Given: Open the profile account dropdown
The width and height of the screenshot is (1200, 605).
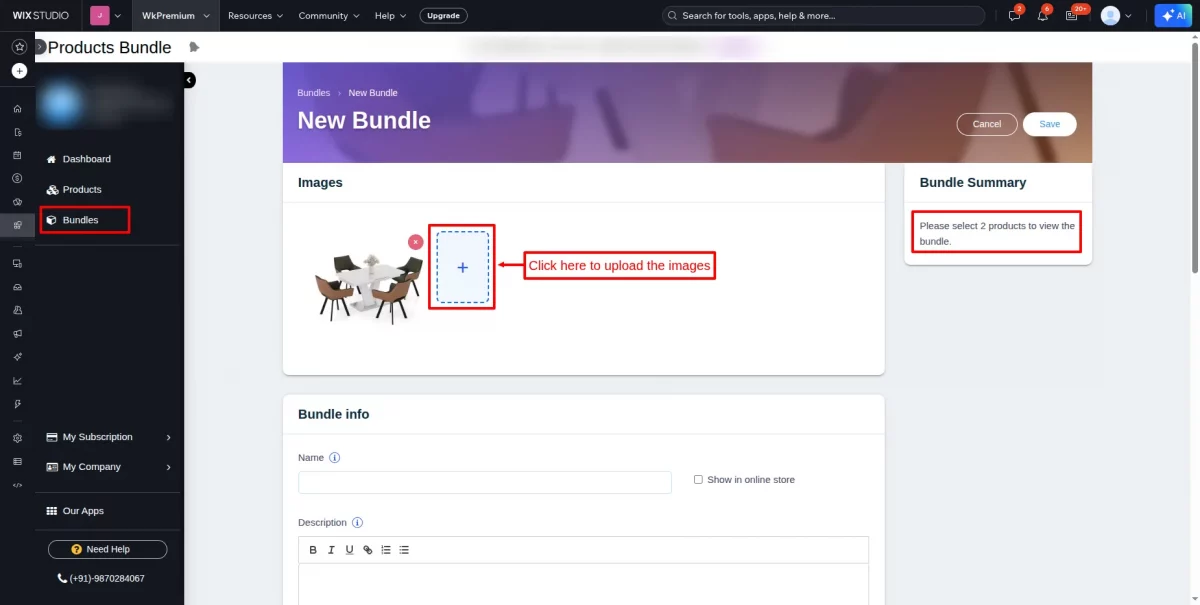Looking at the screenshot, I should coord(1117,15).
